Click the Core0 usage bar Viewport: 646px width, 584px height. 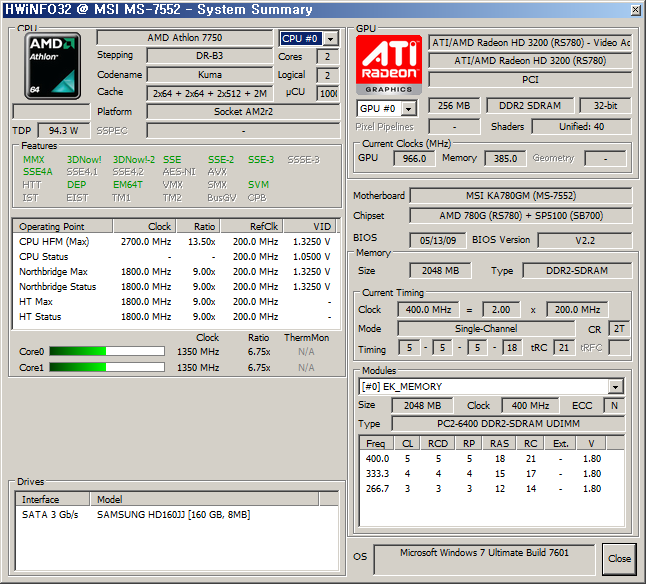tap(107, 351)
